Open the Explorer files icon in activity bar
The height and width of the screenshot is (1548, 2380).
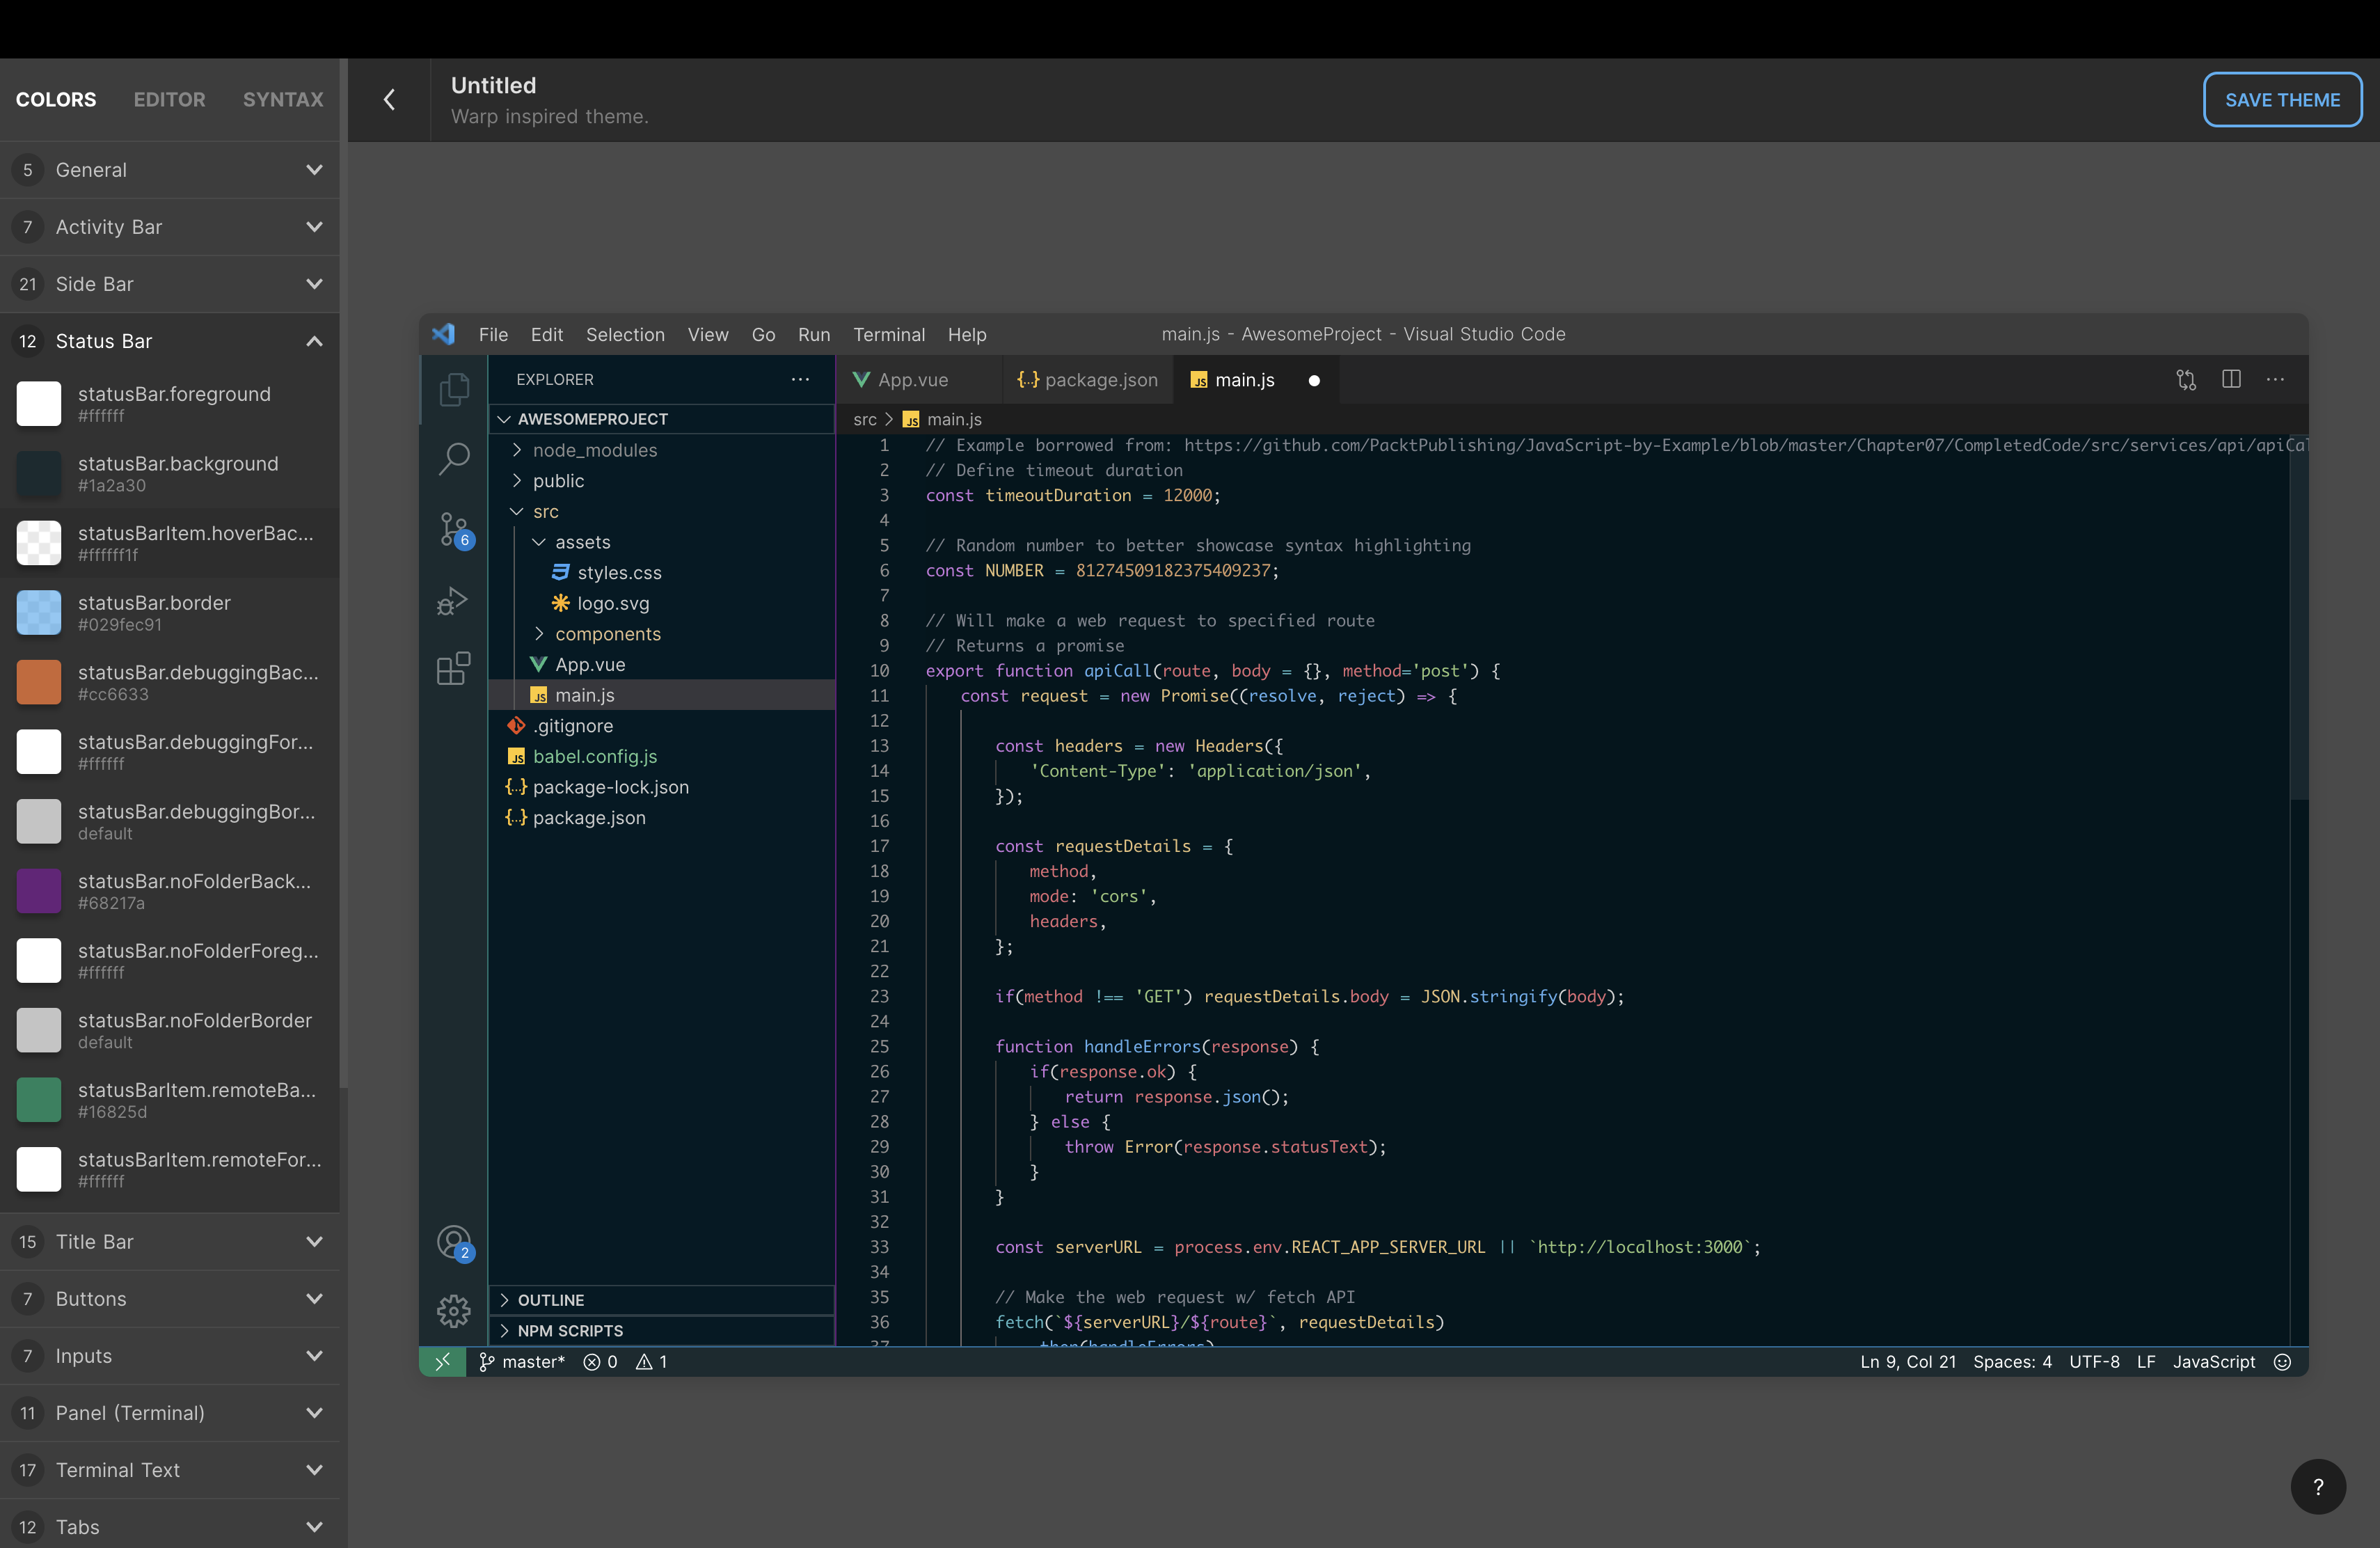click(x=453, y=389)
